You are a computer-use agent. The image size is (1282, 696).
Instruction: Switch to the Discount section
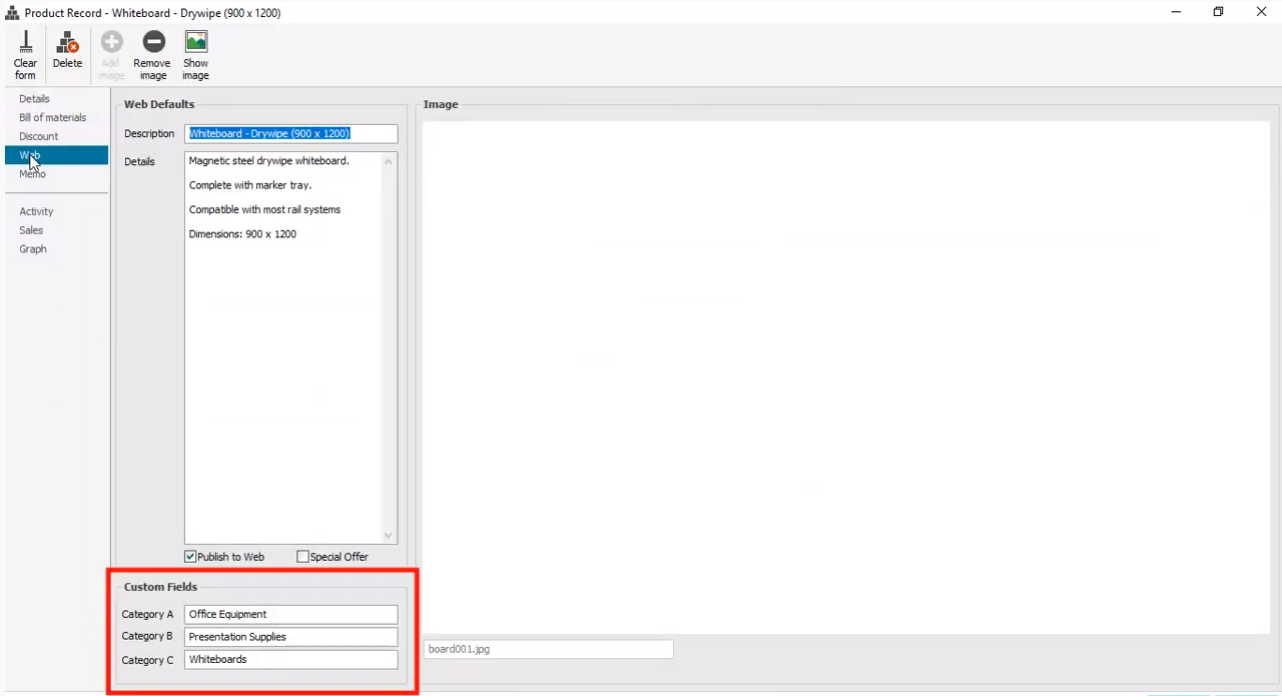(38, 137)
